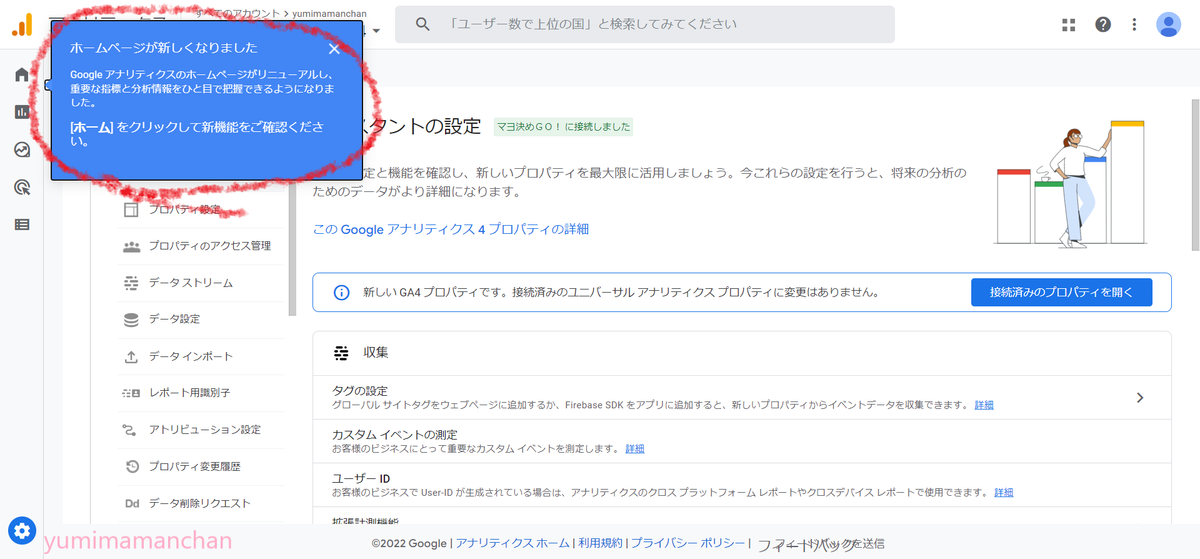
Task: Open the Explore icon in sidebar
Action: coord(22,149)
